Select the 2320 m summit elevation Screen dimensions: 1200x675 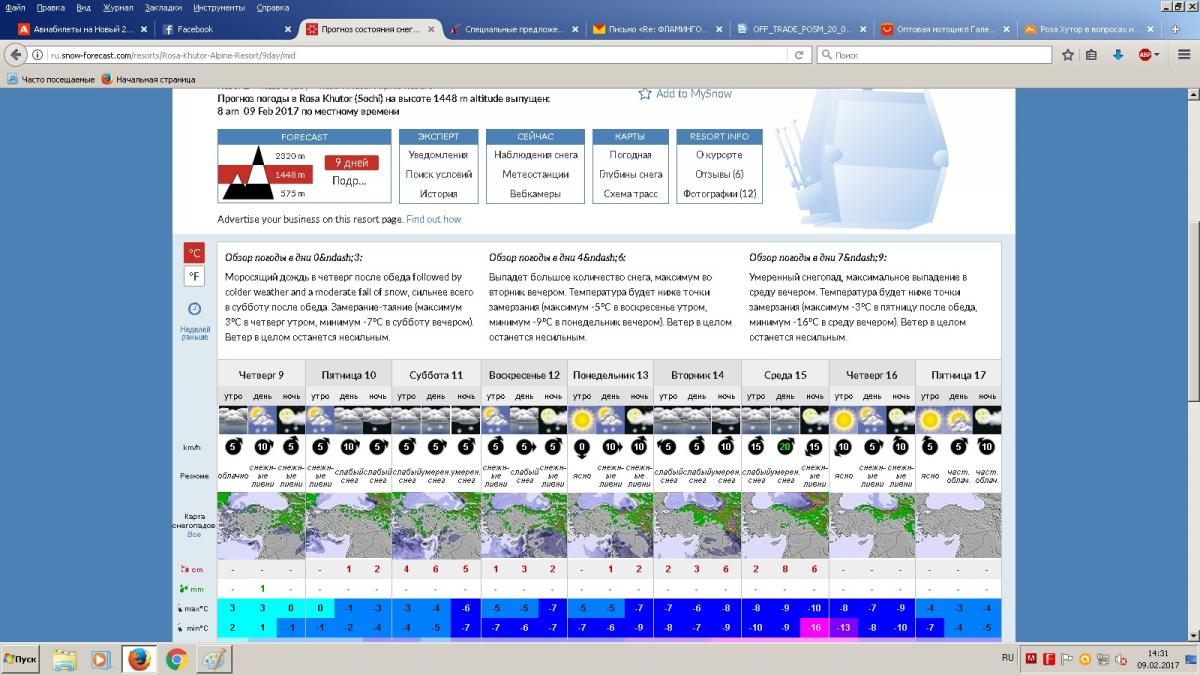click(290, 156)
